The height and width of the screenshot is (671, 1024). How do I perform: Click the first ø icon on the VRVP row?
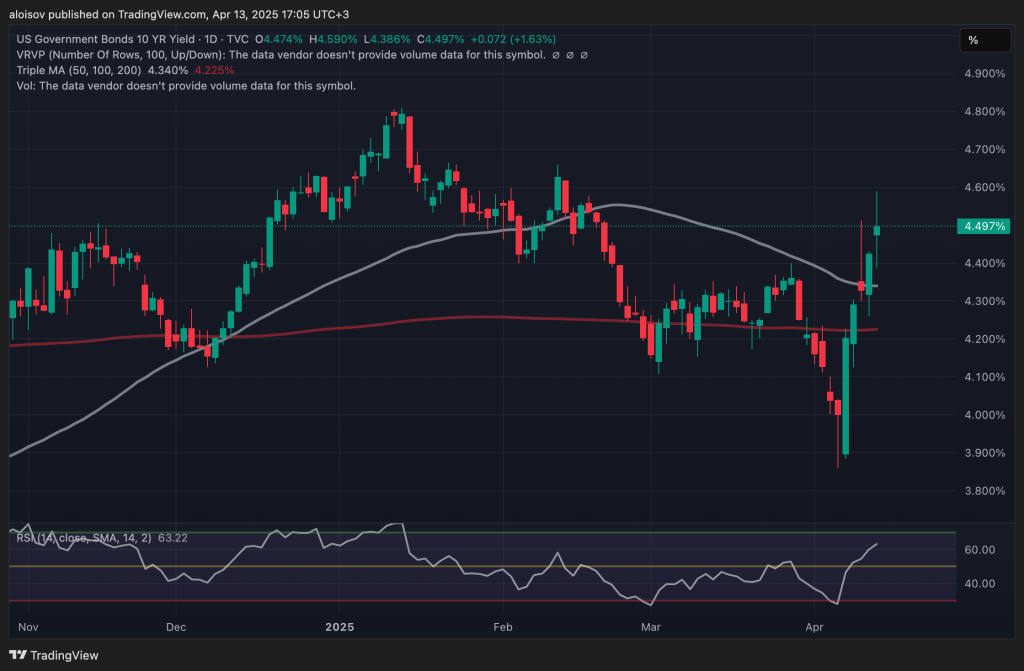(x=554, y=56)
